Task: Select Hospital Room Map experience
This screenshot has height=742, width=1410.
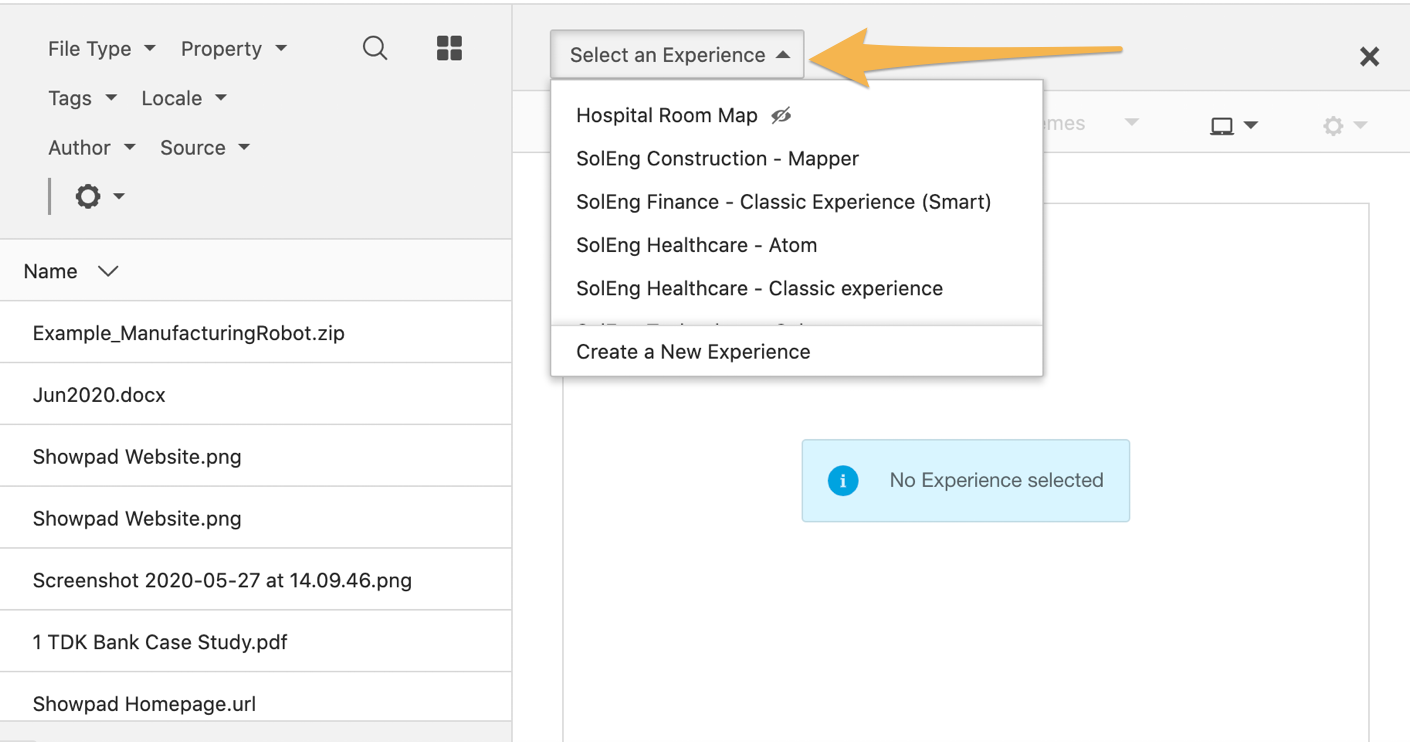Action: coord(667,115)
